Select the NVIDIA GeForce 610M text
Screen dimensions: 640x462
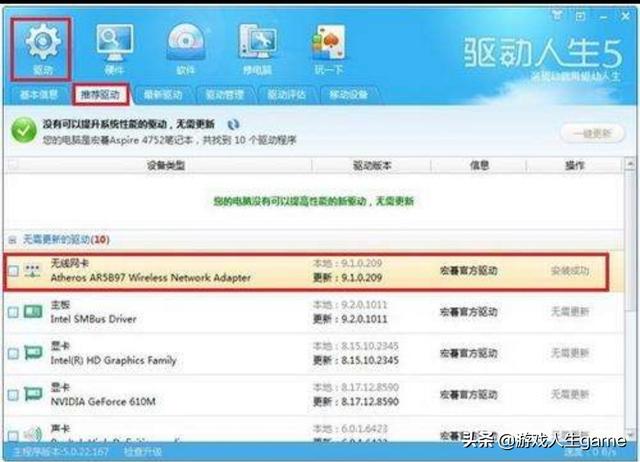tap(103, 402)
